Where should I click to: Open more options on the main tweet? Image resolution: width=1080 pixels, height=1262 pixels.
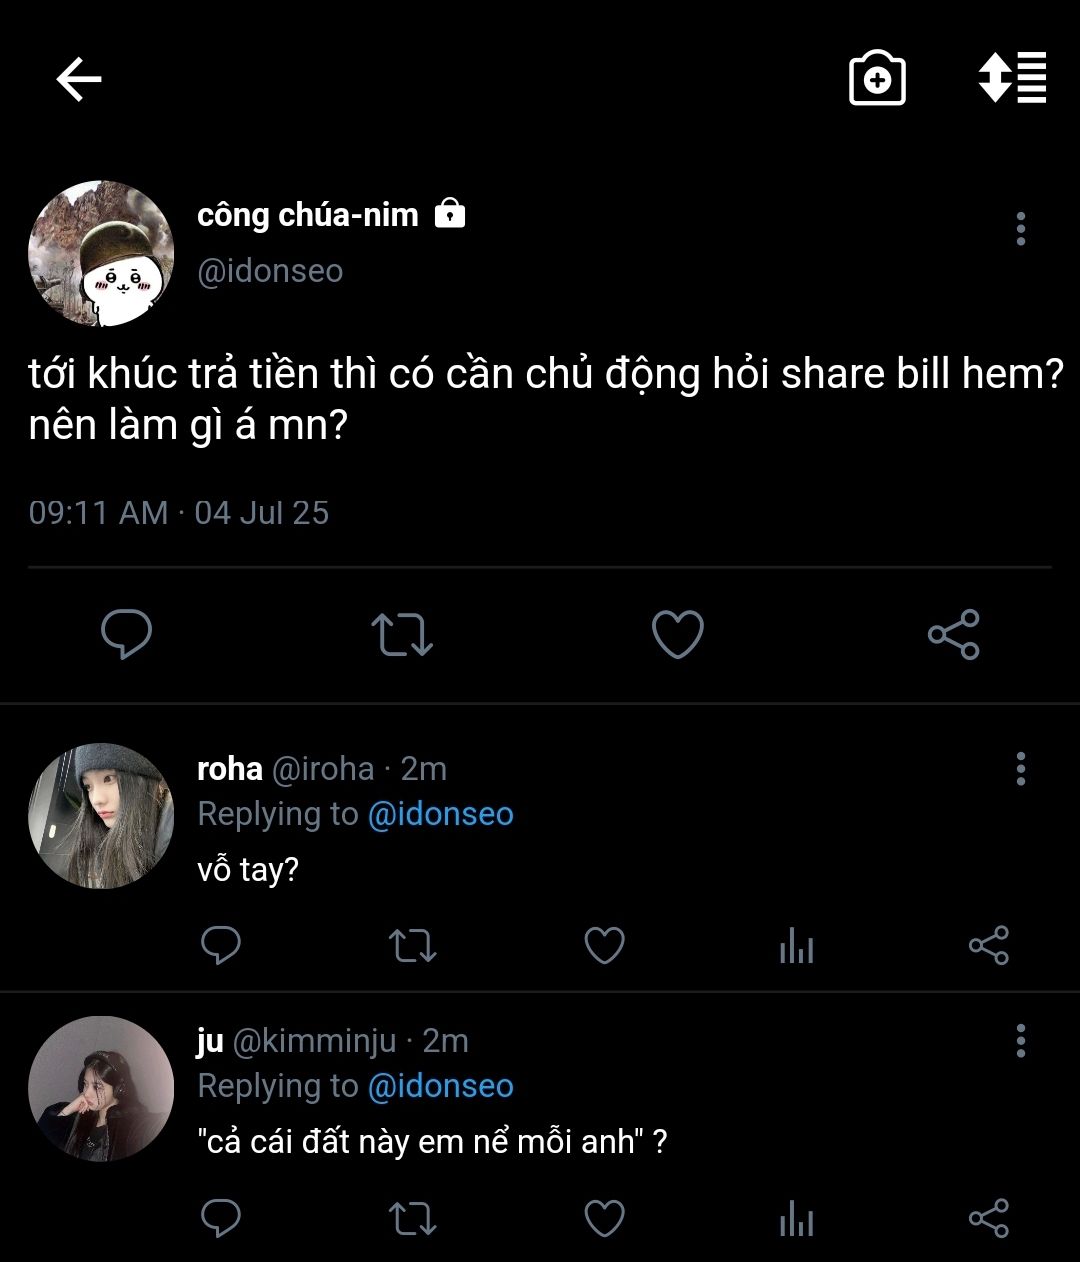coord(1020,229)
